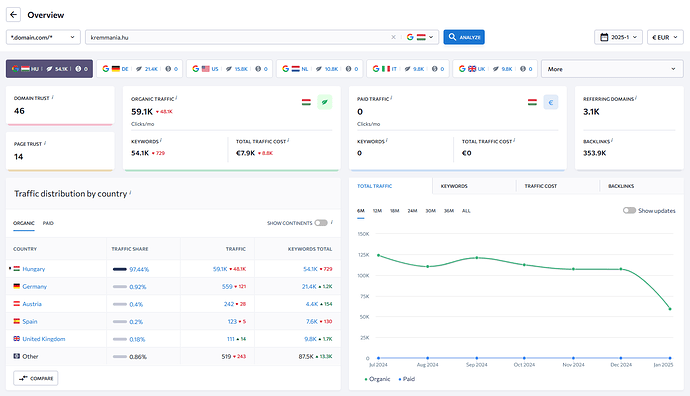Select the UK Google database tab
The height and width of the screenshot is (396, 690).
pyautogui.click(x=495, y=69)
